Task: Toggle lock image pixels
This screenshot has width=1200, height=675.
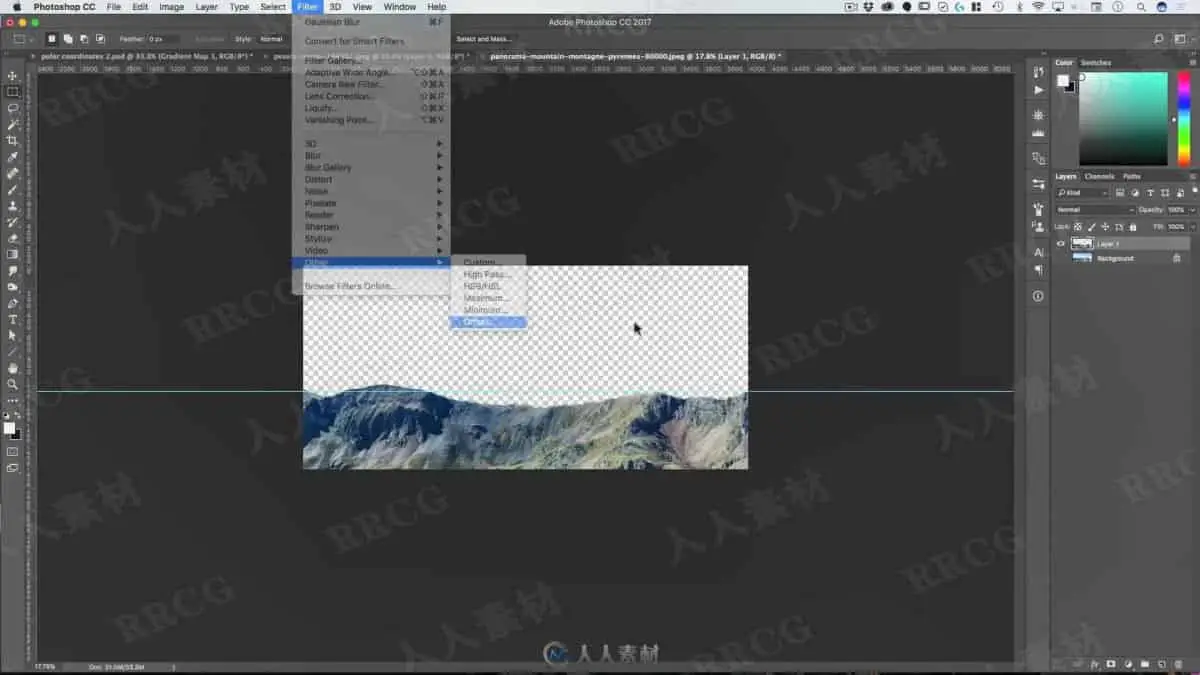Action: click(x=1093, y=227)
